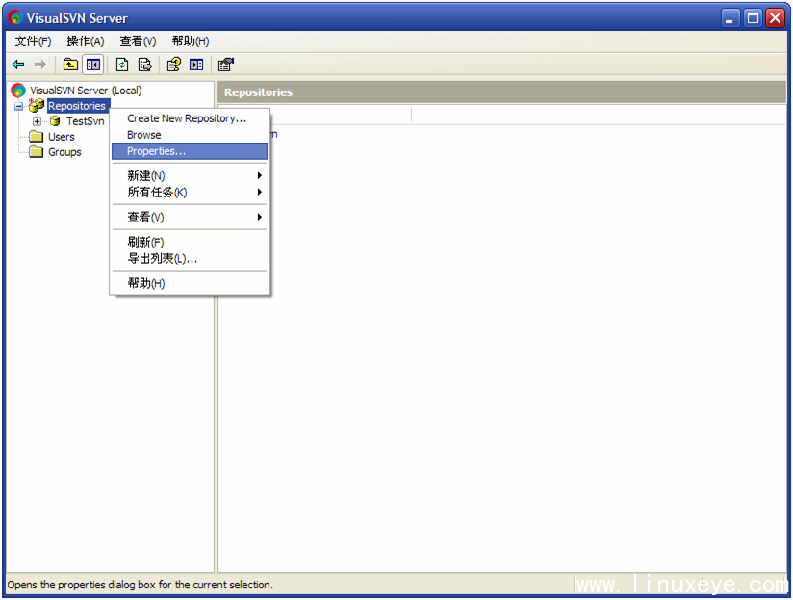The width and height of the screenshot is (793, 600).
Task: Open the 操作(A) menu
Action: (x=85, y=41)
